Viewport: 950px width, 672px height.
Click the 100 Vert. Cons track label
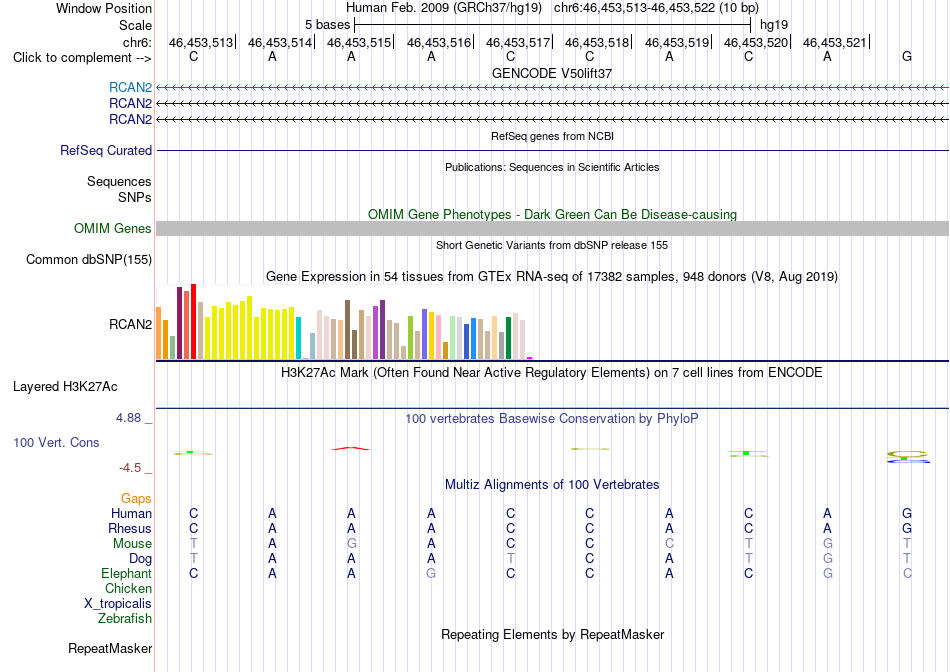pos(56,442)
